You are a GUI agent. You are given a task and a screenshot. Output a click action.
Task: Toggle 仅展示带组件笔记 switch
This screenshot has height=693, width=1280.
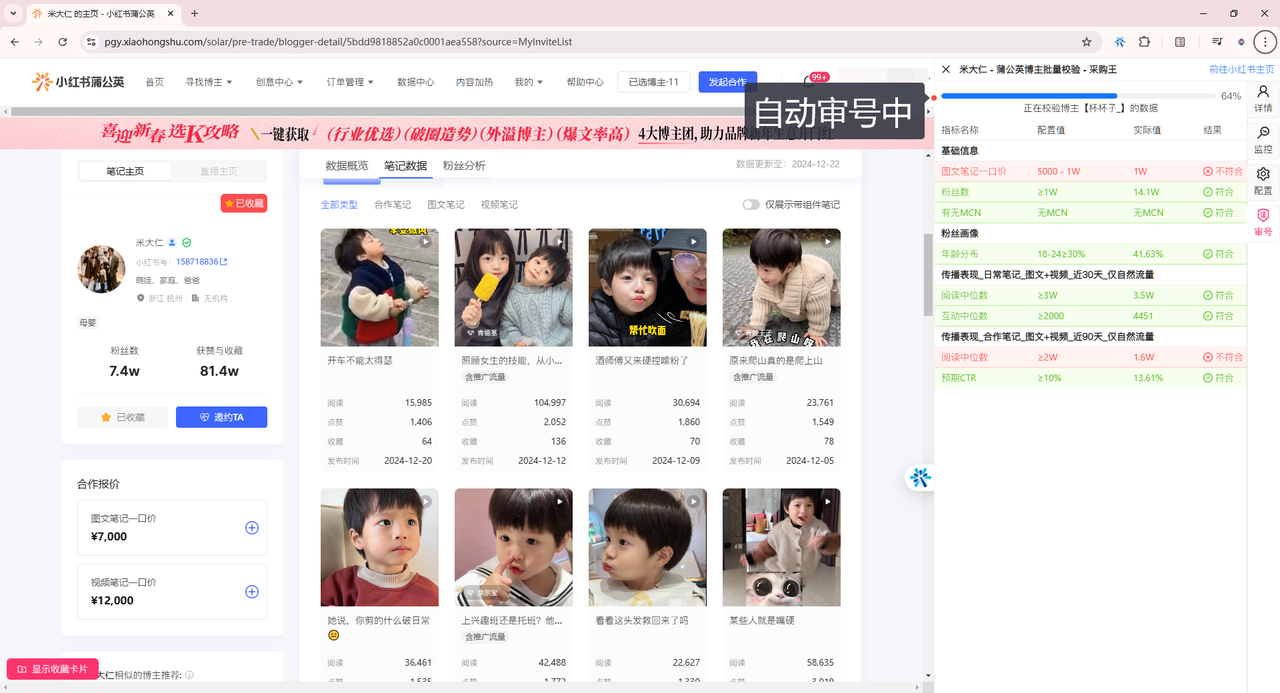(751, 205)
